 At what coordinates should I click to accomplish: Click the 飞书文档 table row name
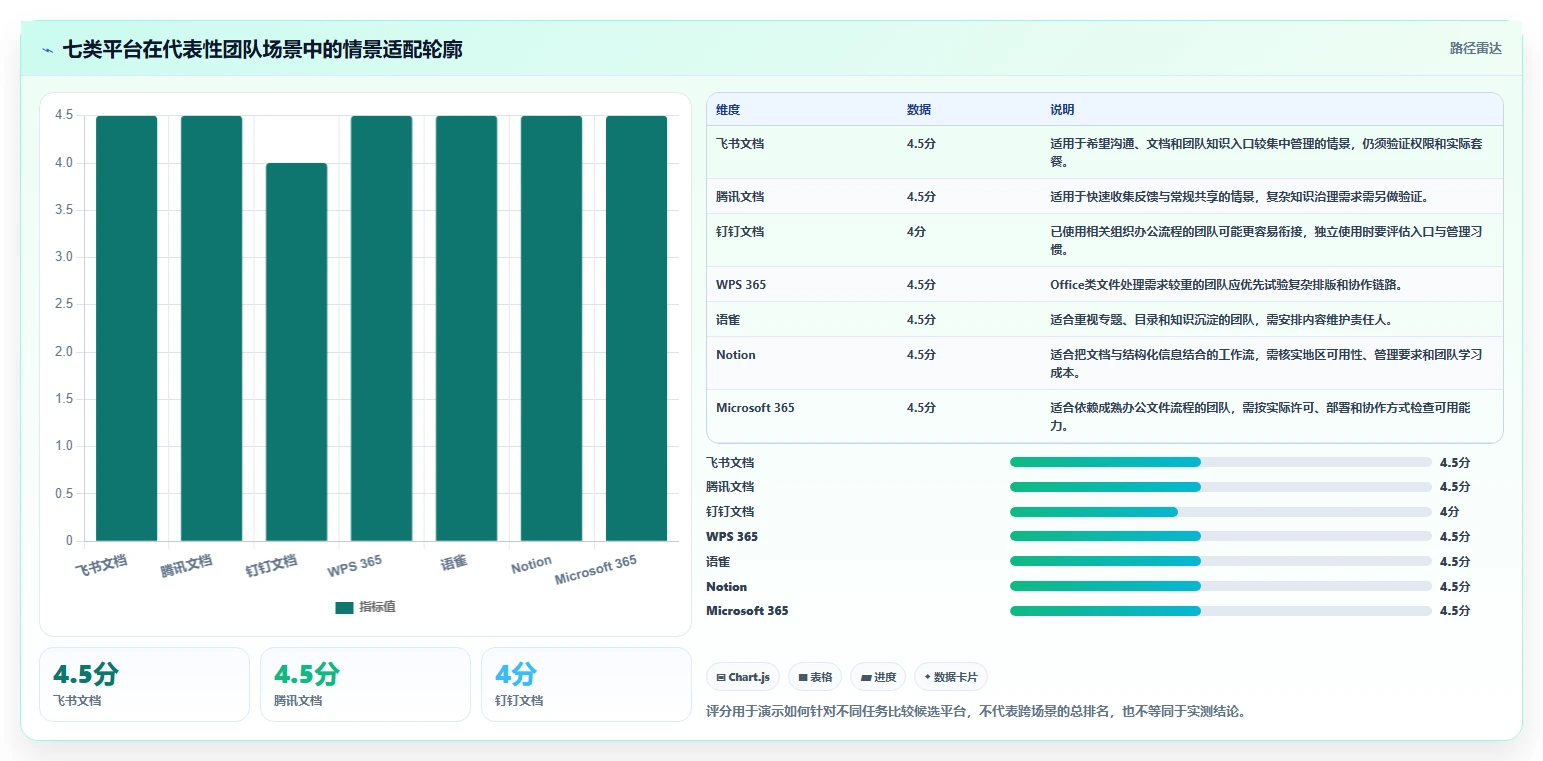pyautogui.click(x=740, y=144)
